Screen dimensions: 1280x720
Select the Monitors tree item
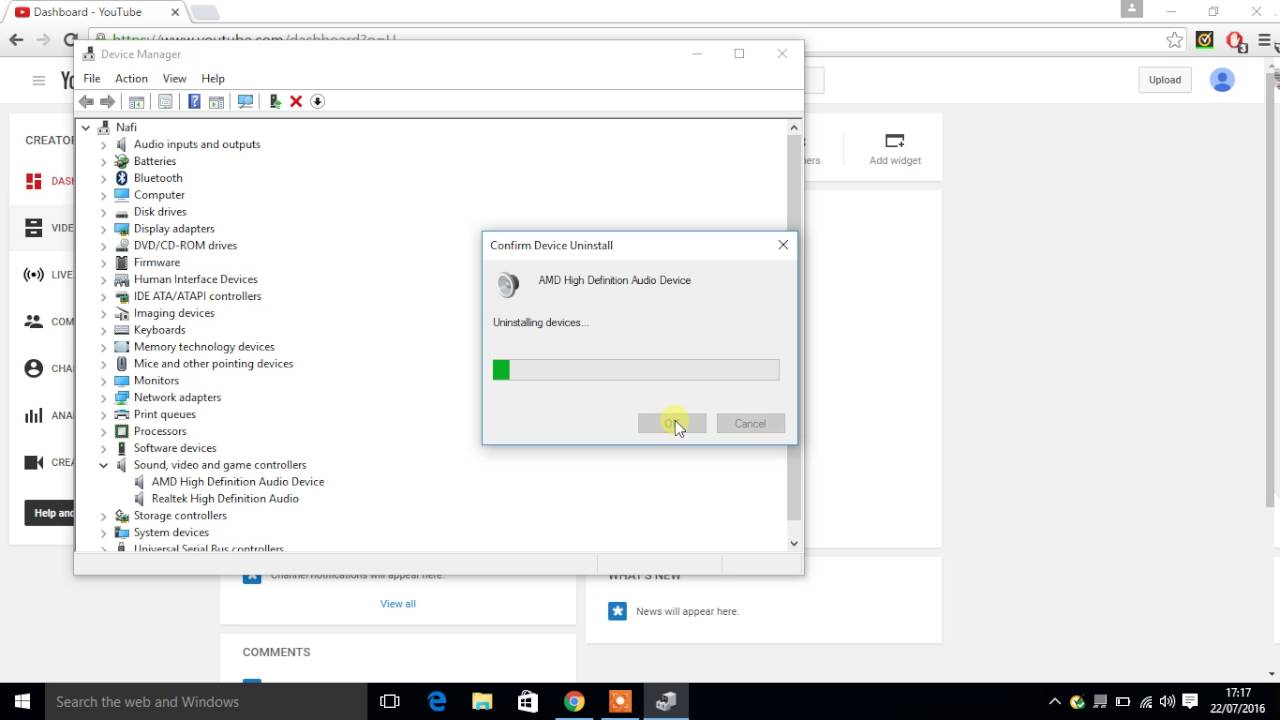(x=156, y=381)
